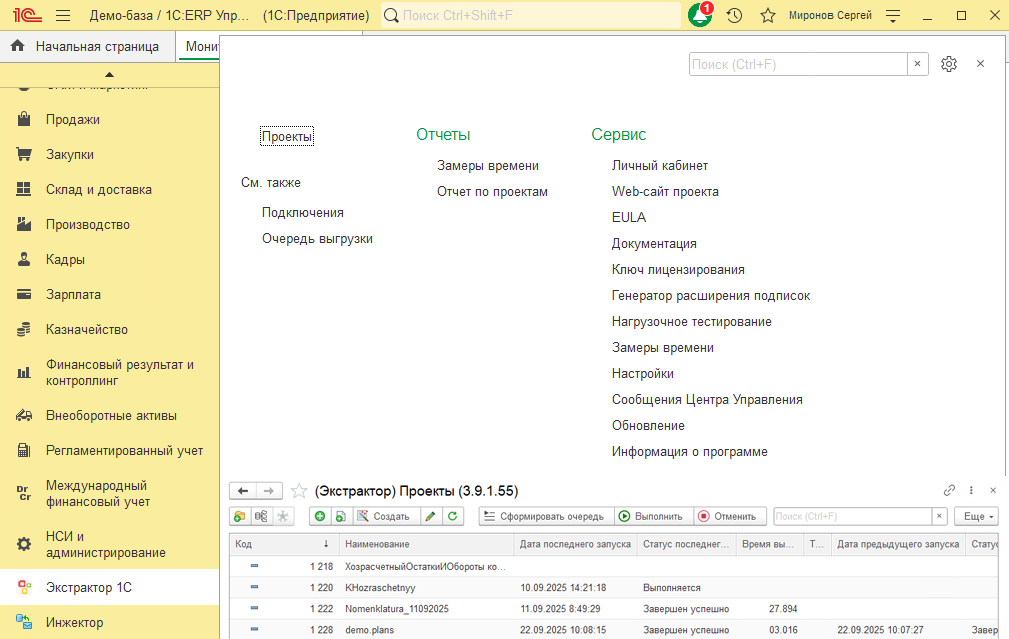Click the 1C logo icon
This screenshot has height=639, width=1009.
[x=26, y=15]
